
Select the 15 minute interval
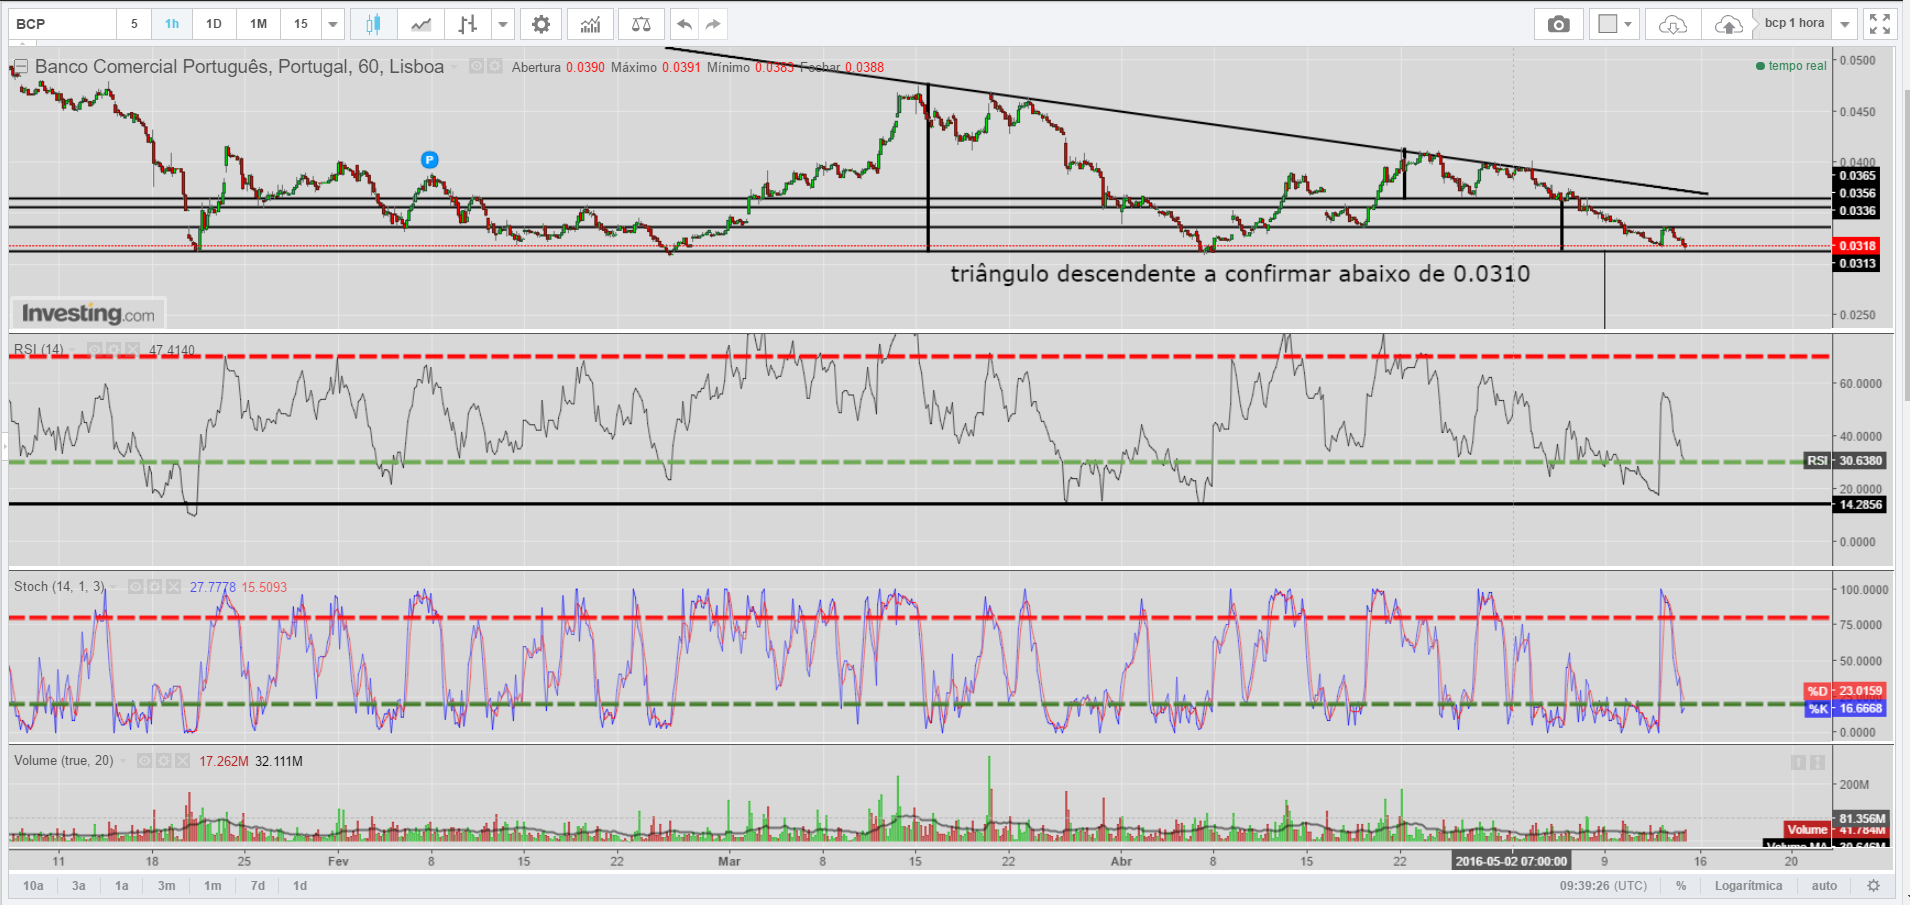click(x=301, y=24)
